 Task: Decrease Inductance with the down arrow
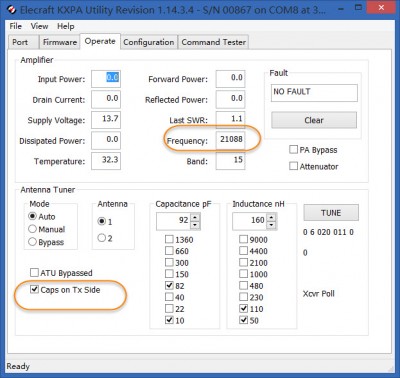coord(271,226)
